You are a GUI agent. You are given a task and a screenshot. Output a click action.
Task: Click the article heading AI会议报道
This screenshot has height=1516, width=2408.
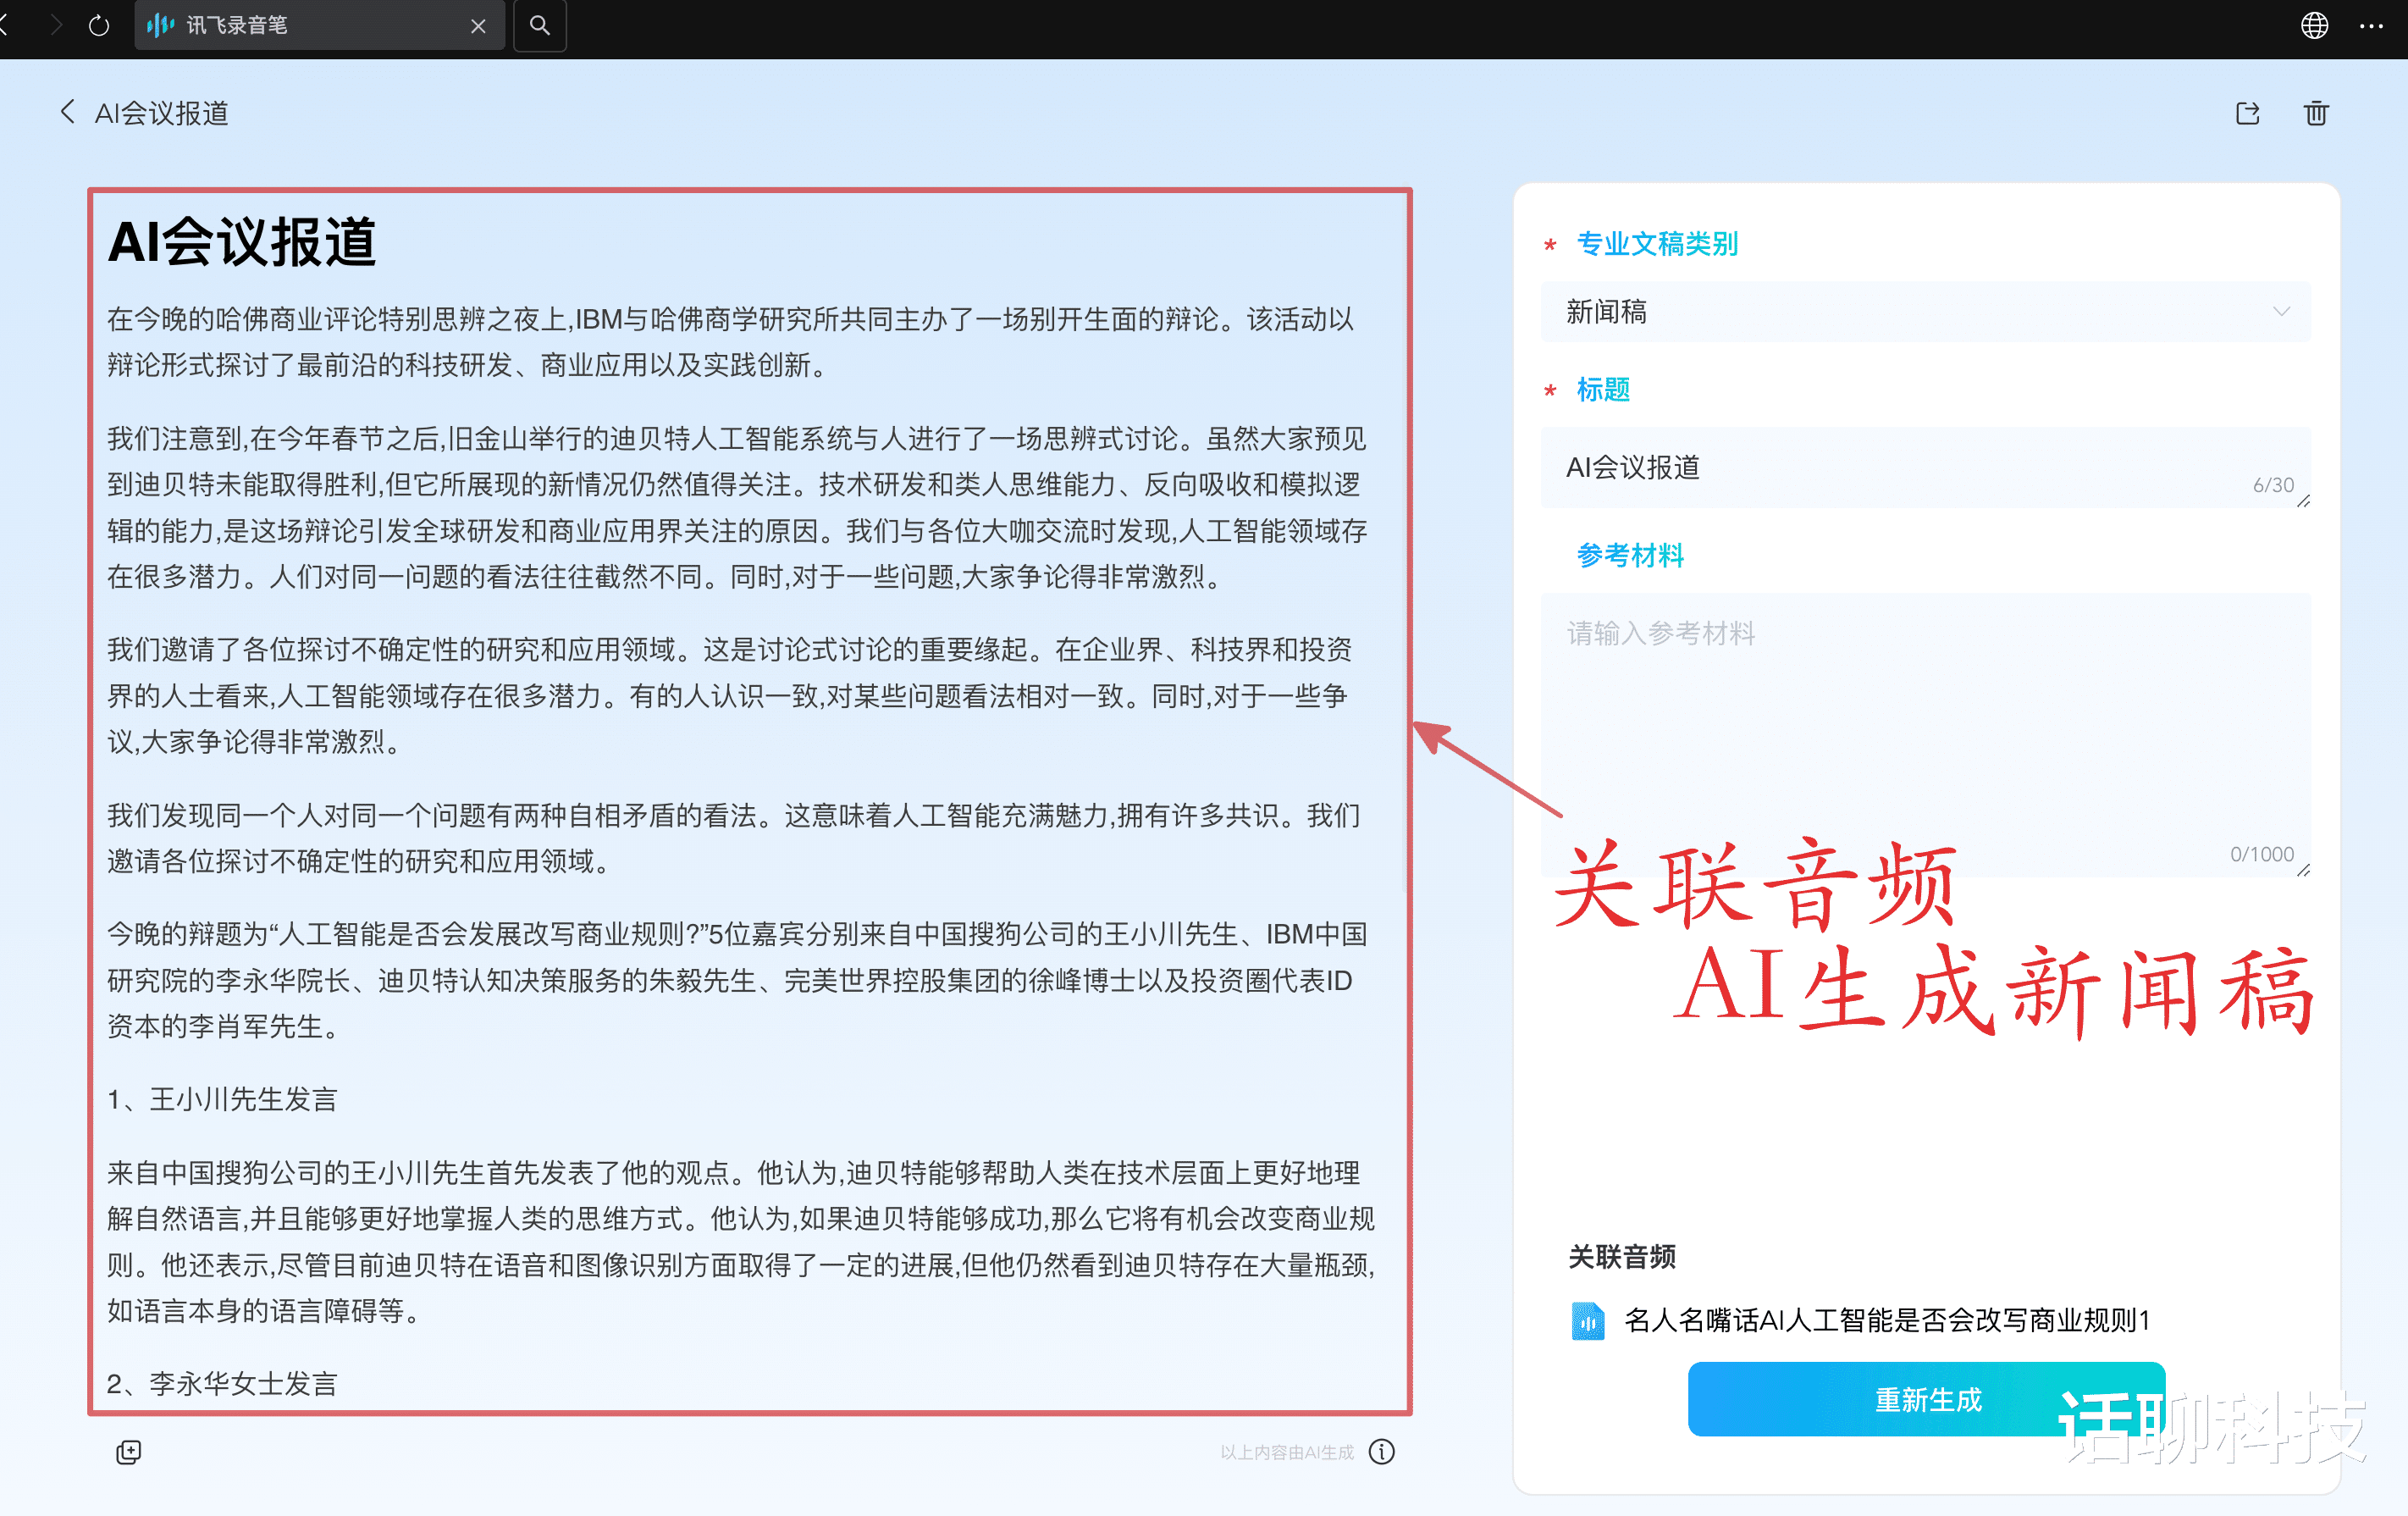pyautogui.click(x=241, y=242)
